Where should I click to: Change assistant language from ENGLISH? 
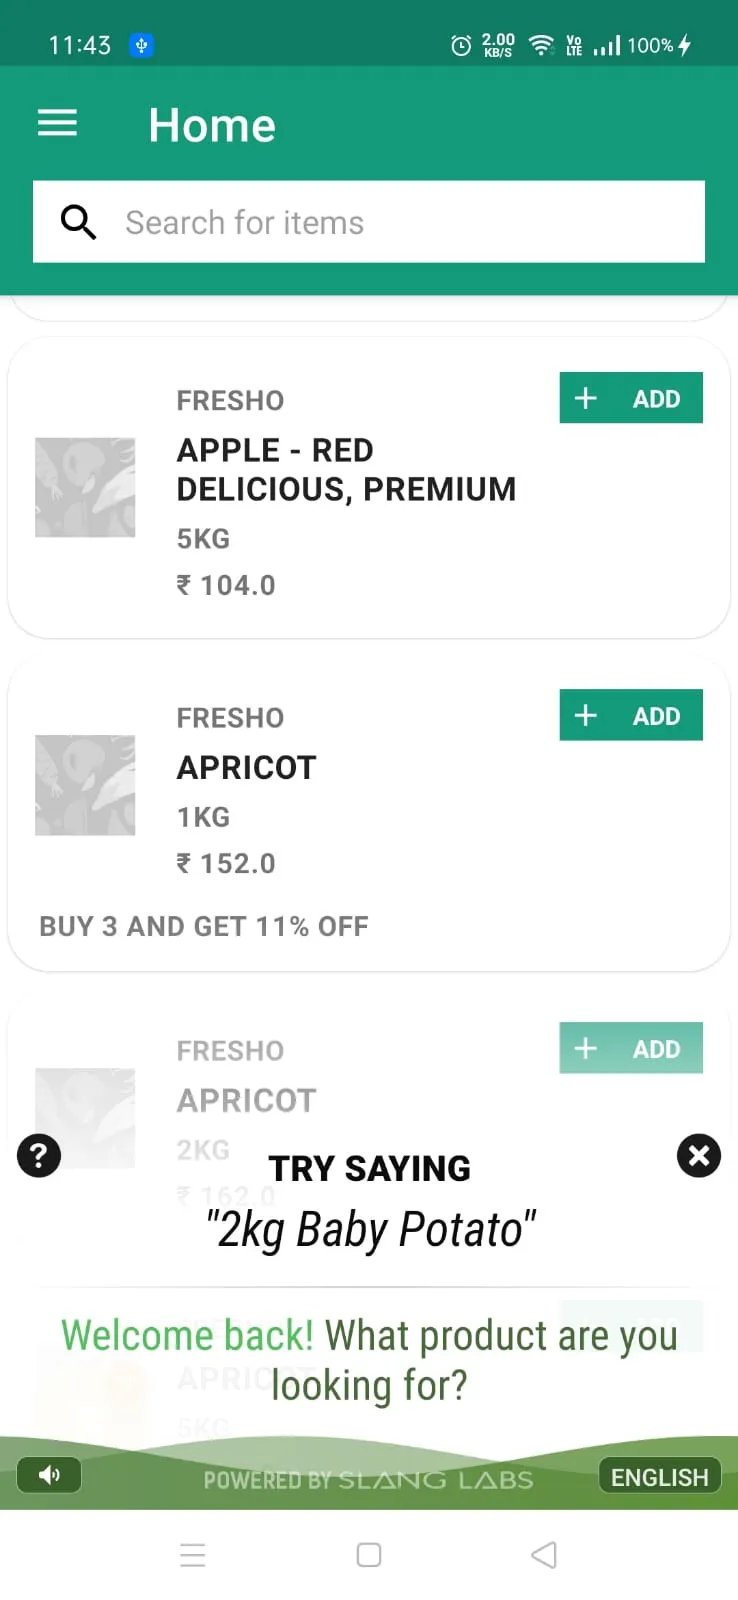660,1476
